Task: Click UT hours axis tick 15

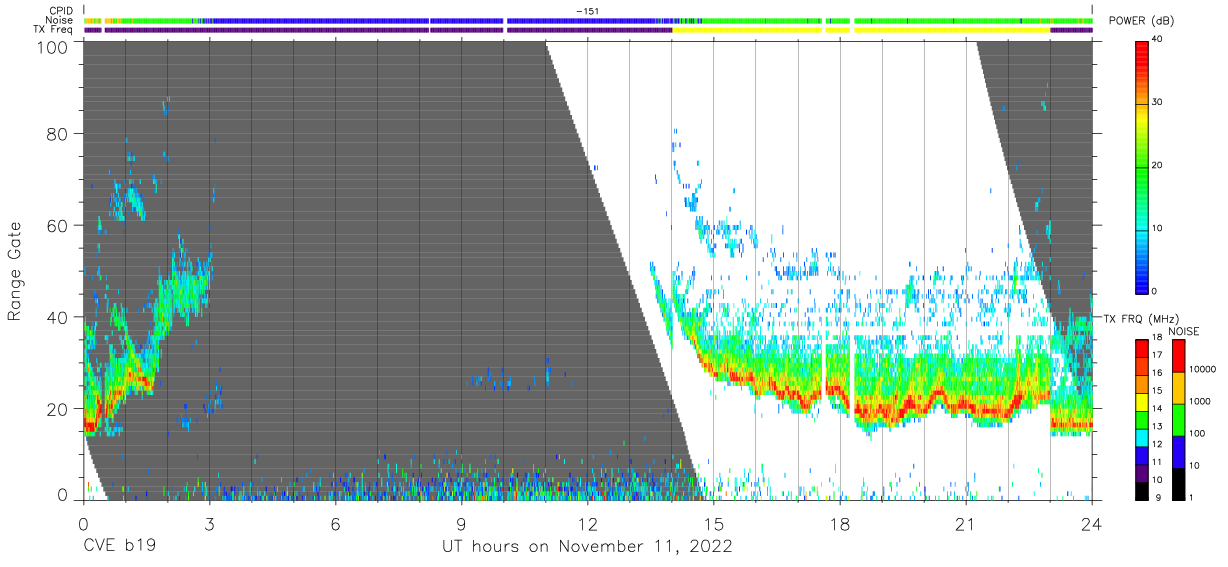Action: point(713,523)
